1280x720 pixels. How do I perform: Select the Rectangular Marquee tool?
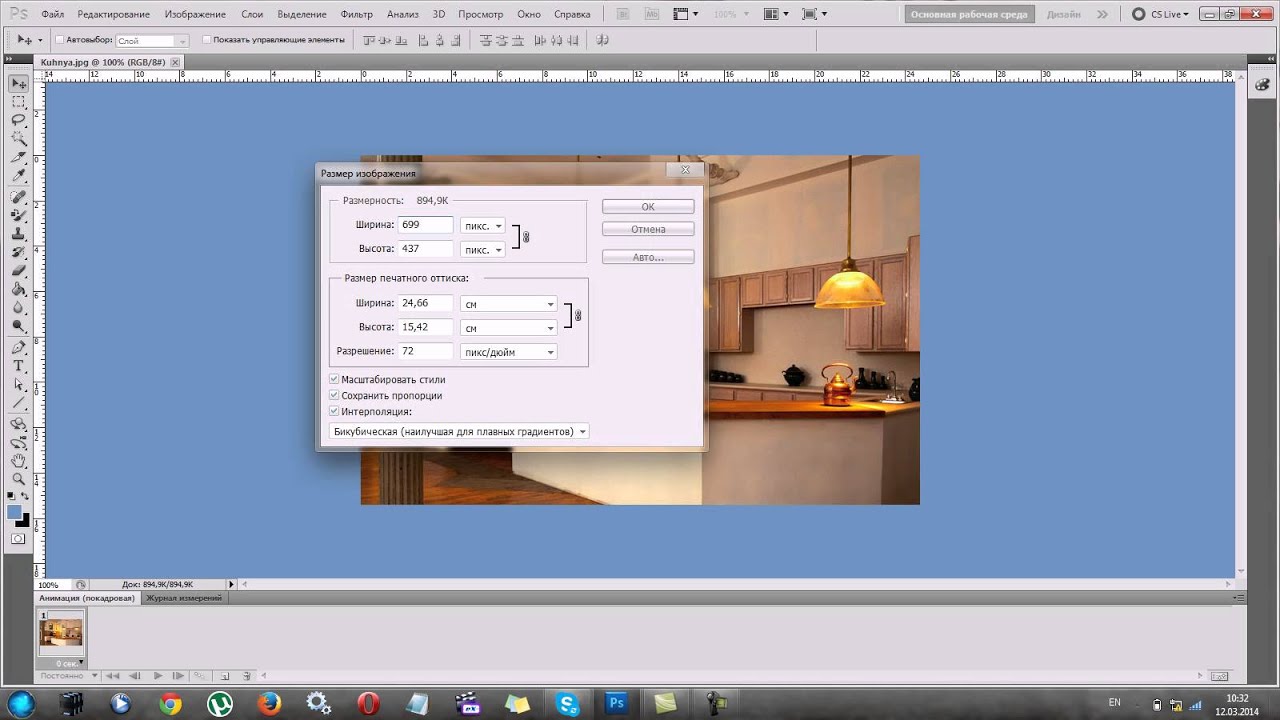click(18, 102)
